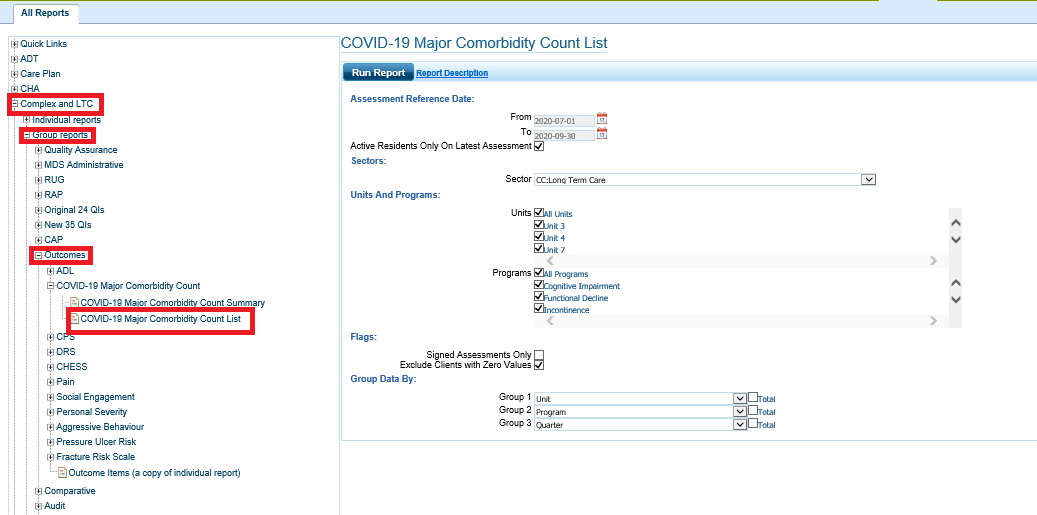The height and width of the screenshot is (515, 1037).
Task: Expand the Quality Assurance tree node
Action: tap(39, 150)
